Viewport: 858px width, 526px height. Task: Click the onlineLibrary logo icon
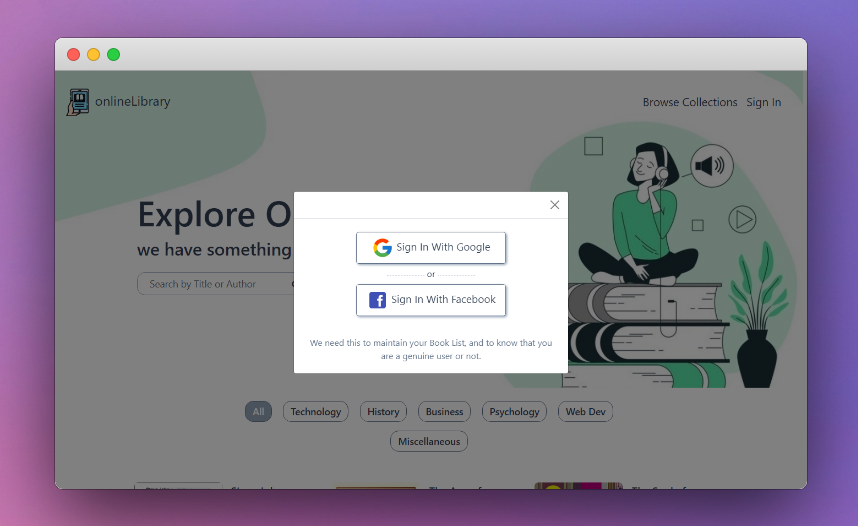(78, 102)
